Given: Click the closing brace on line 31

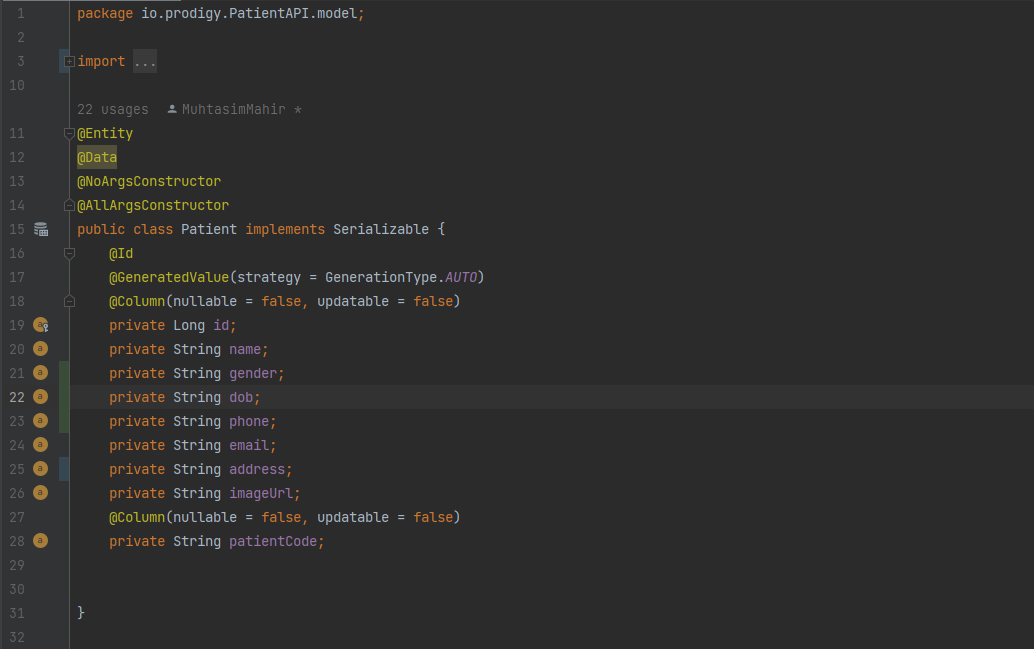Looking at the screenshot, I should coord(81,613).
